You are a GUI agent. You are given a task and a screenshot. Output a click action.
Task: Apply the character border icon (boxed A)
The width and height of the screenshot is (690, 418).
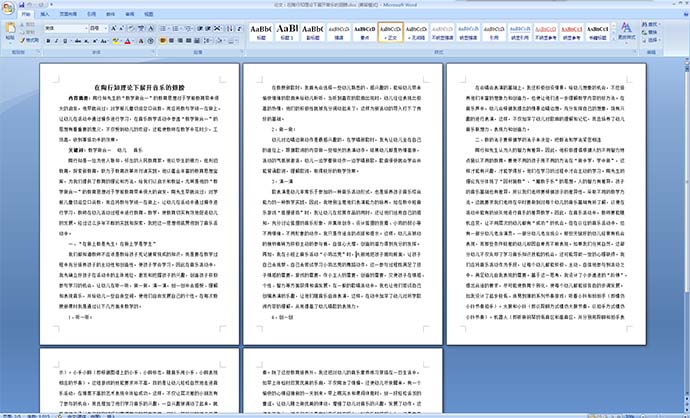coord(151,28)
